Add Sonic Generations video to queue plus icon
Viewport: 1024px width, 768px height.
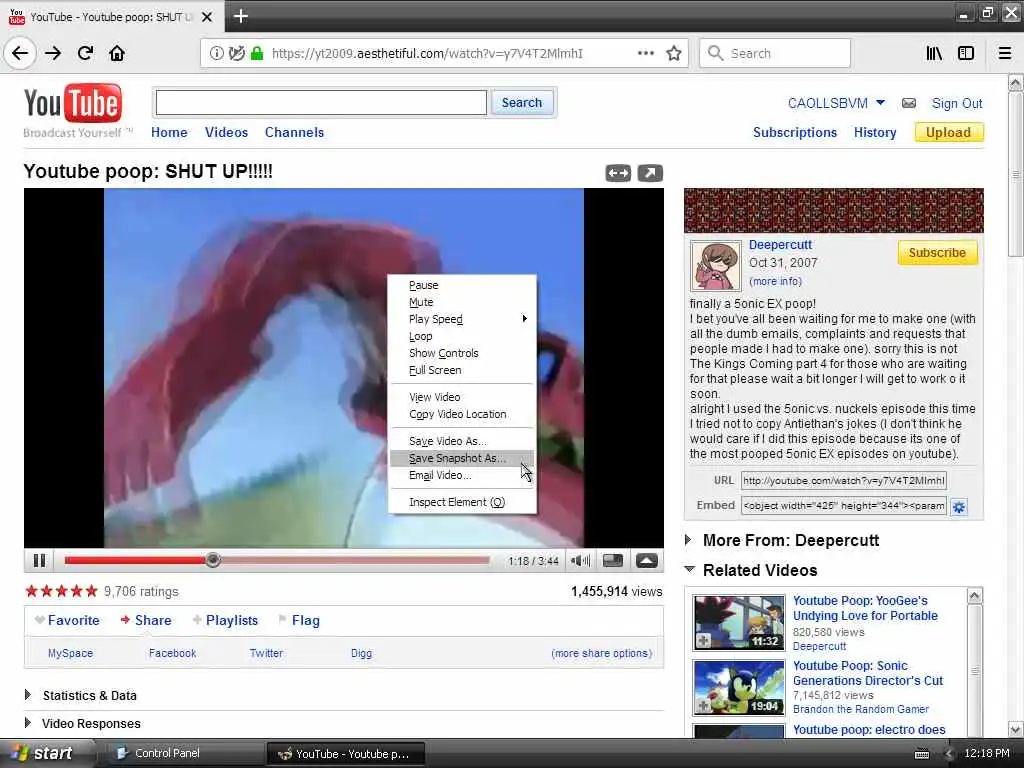[703, 706]
